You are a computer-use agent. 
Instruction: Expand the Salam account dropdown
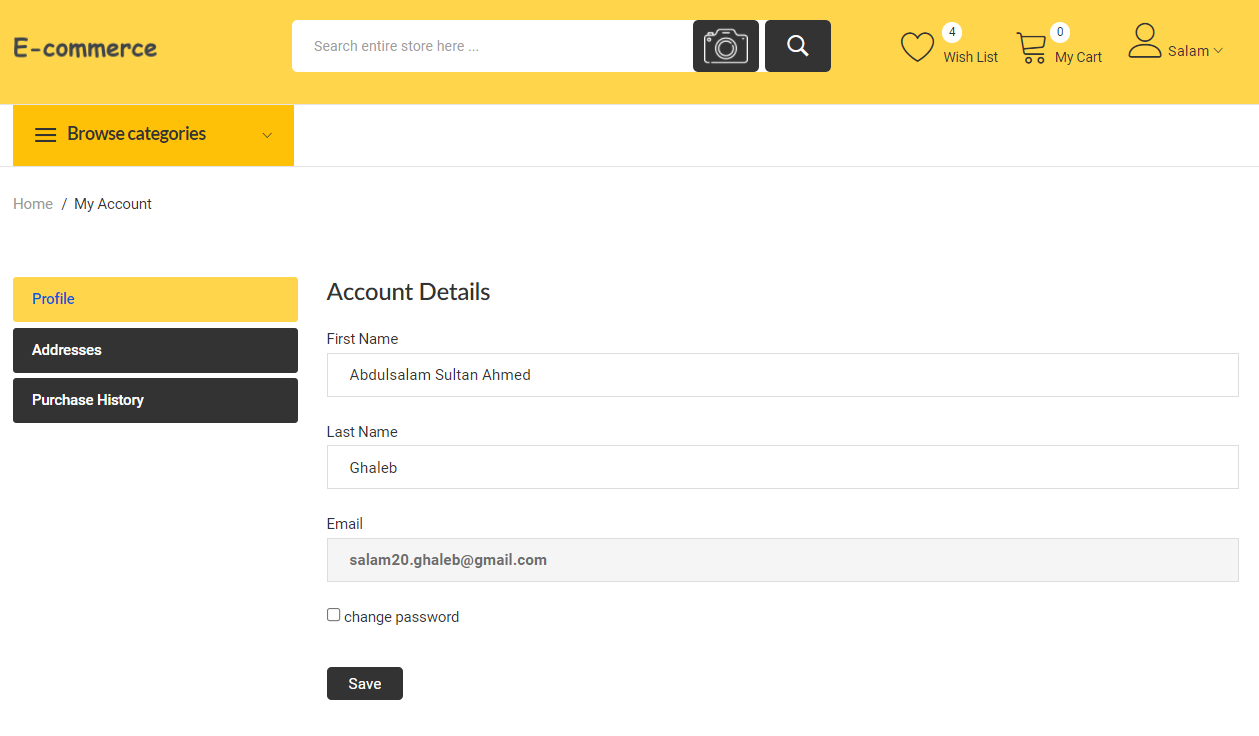tap(1196, 50)
